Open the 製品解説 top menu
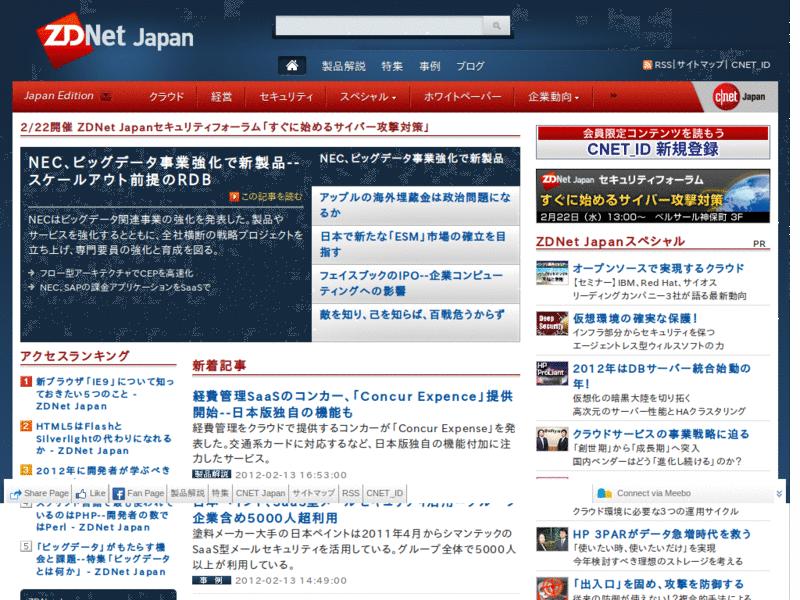The height and width of the screenshot is (600, 800). [x=343, y=66]
